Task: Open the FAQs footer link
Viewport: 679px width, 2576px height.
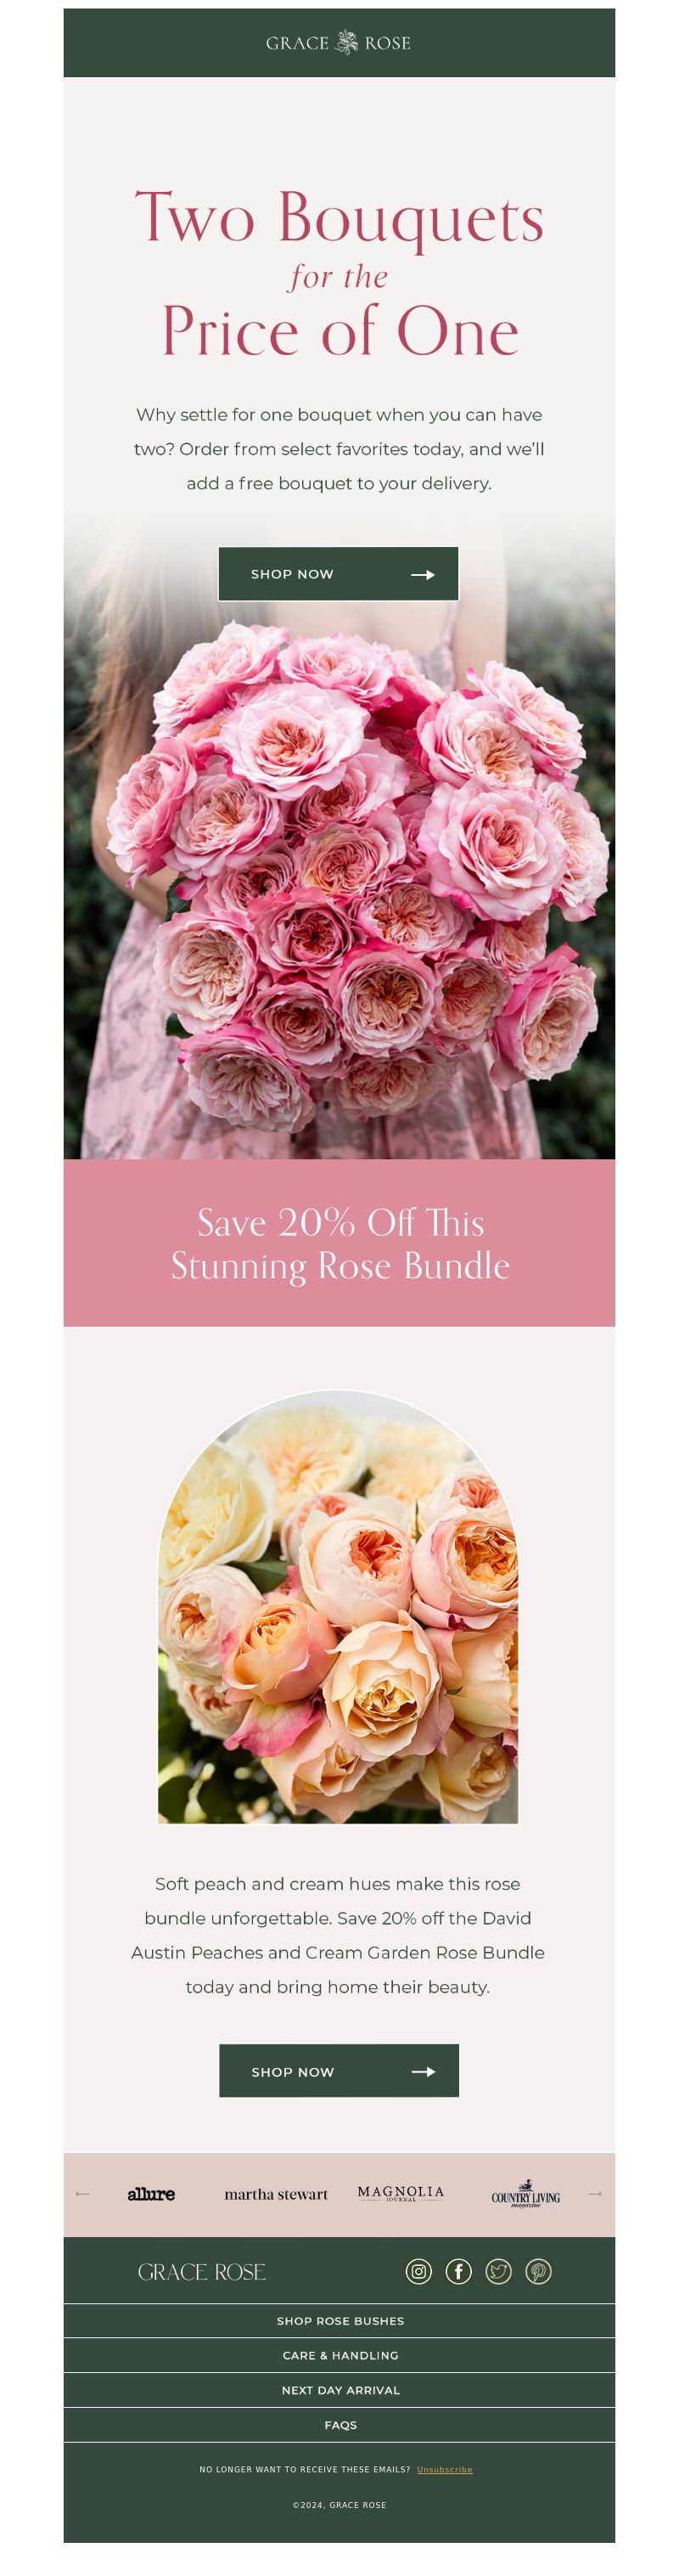Action: click(x=339, y=2425)
